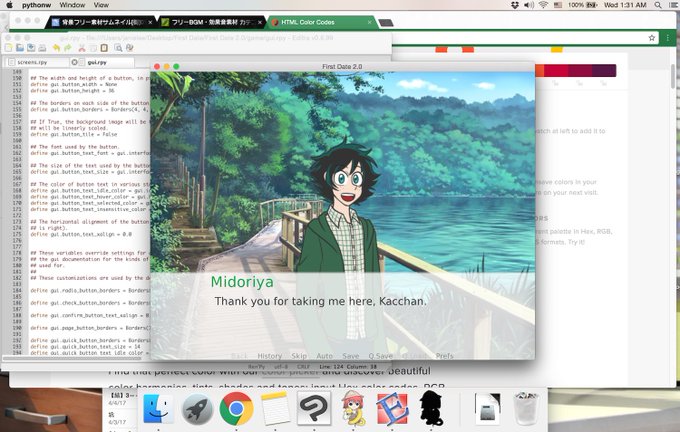Open Clip Studio Paint in the Dock
The image size is (680, 432).
click(x=314, y=409)
